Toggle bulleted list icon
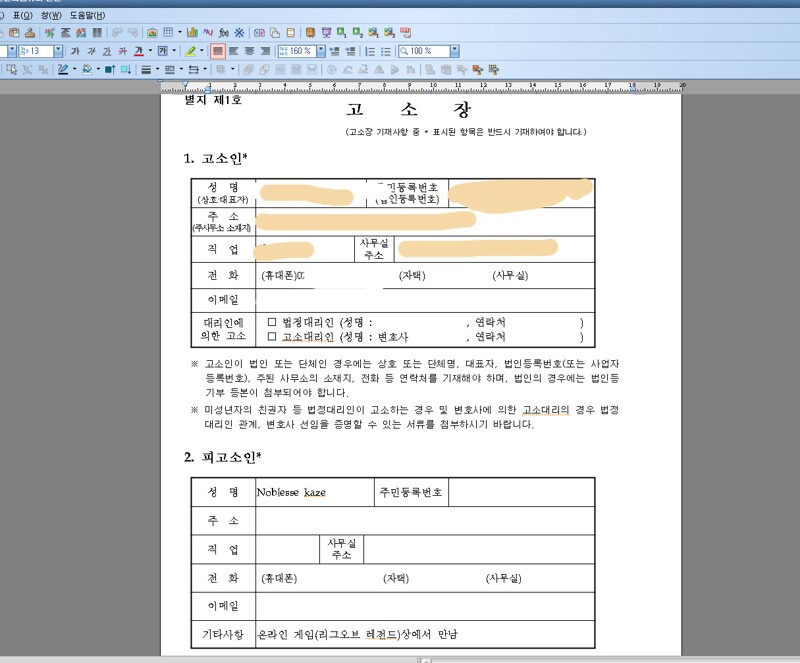 386,51
